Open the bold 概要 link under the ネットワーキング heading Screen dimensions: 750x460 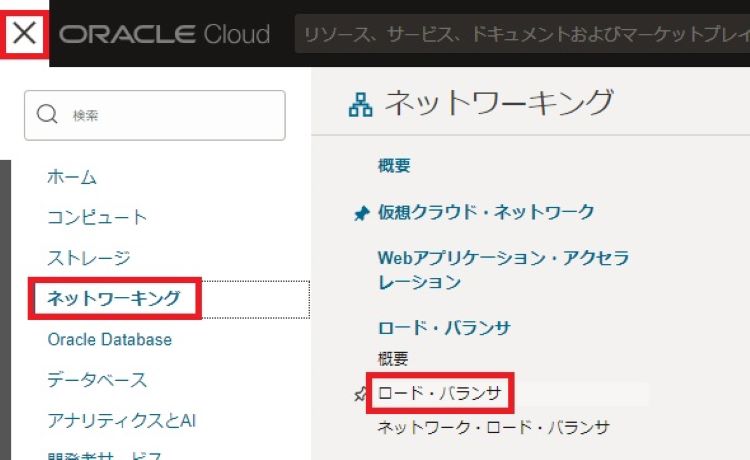(x=394, y=166)
